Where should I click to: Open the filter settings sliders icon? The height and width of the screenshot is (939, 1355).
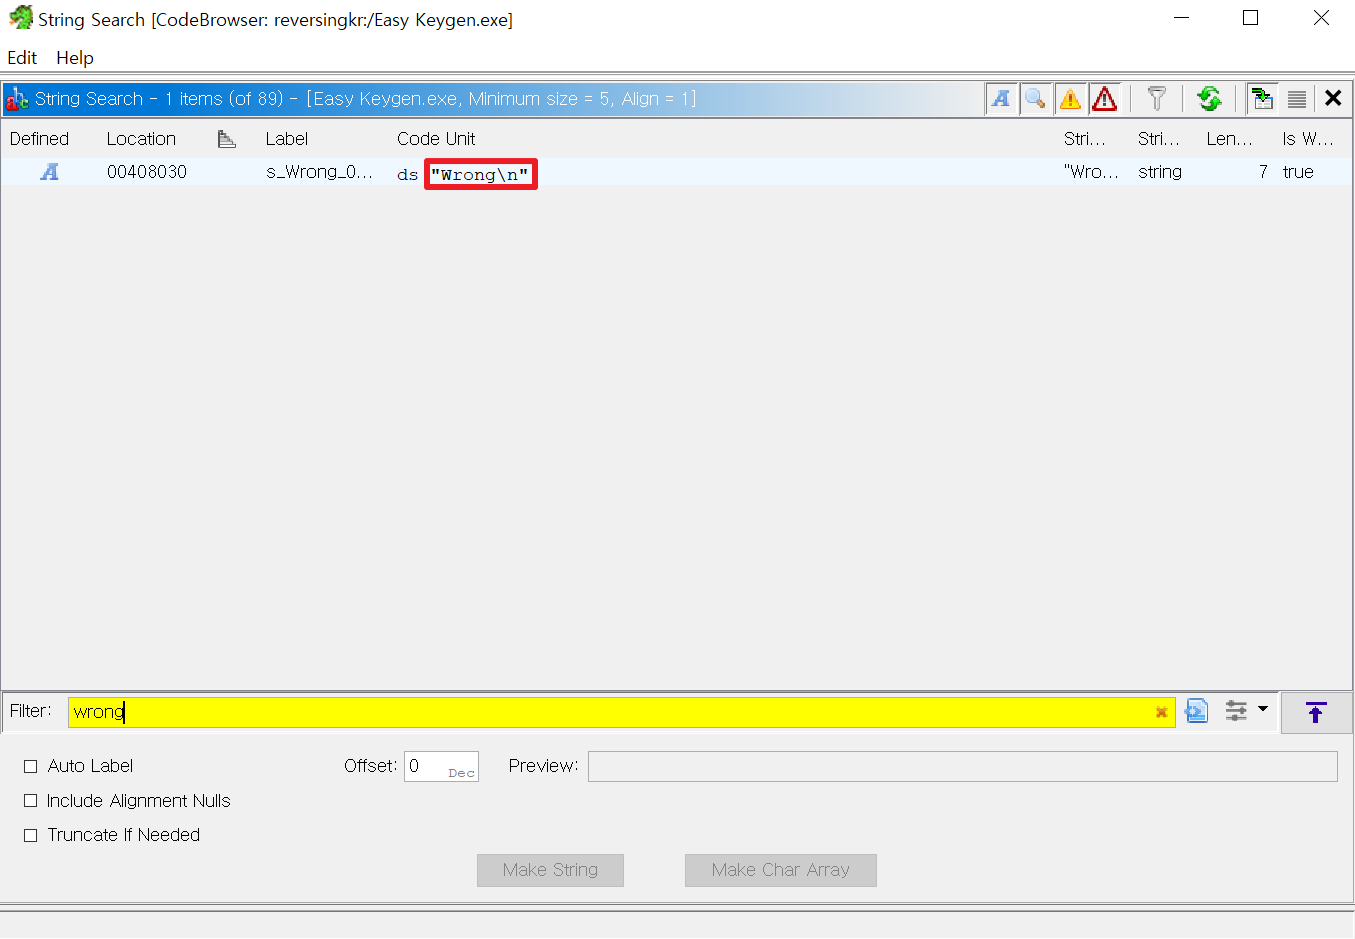point(1237,711)
